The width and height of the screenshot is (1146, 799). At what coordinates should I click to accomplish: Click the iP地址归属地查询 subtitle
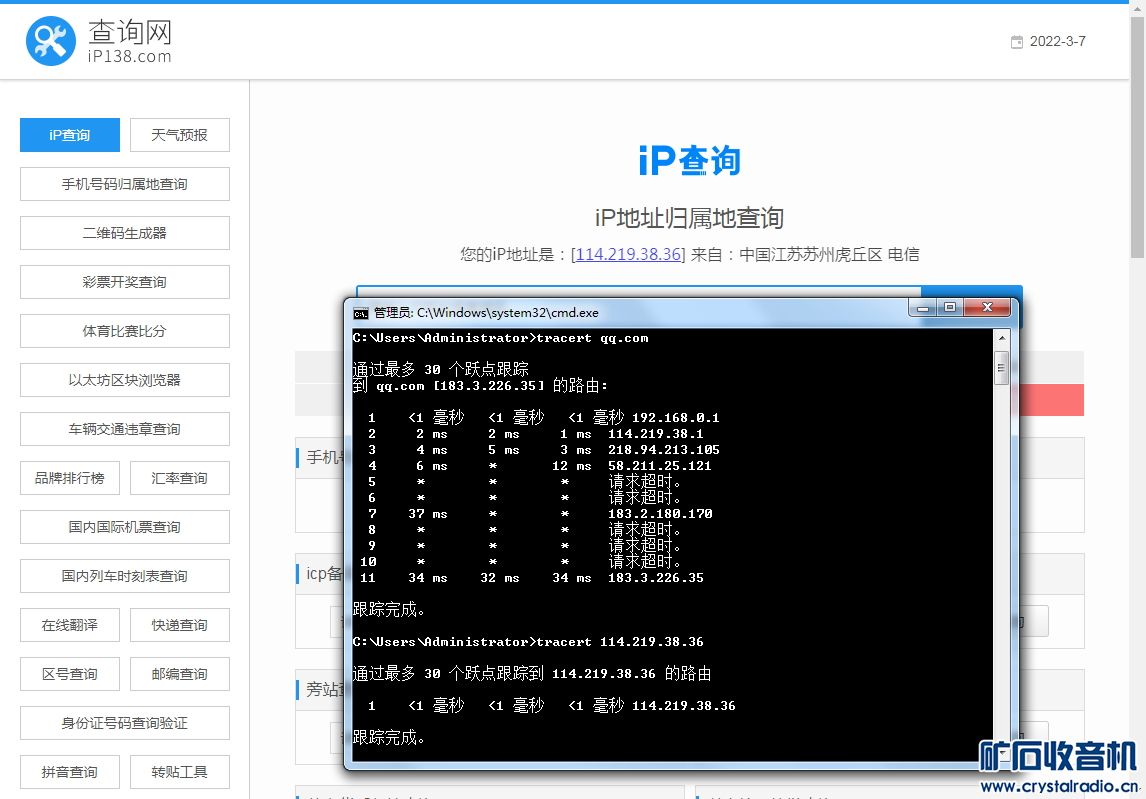689,218
